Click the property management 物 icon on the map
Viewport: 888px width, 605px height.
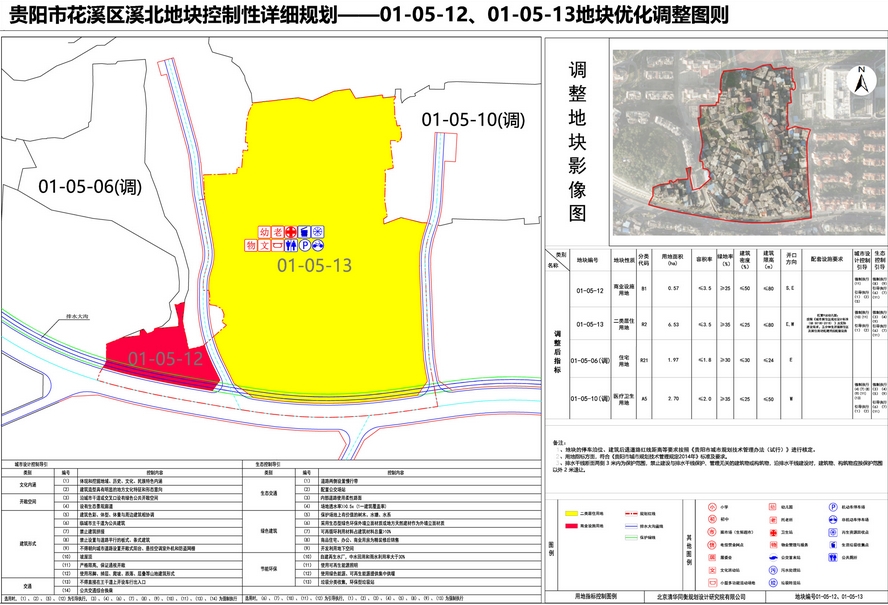251,245
